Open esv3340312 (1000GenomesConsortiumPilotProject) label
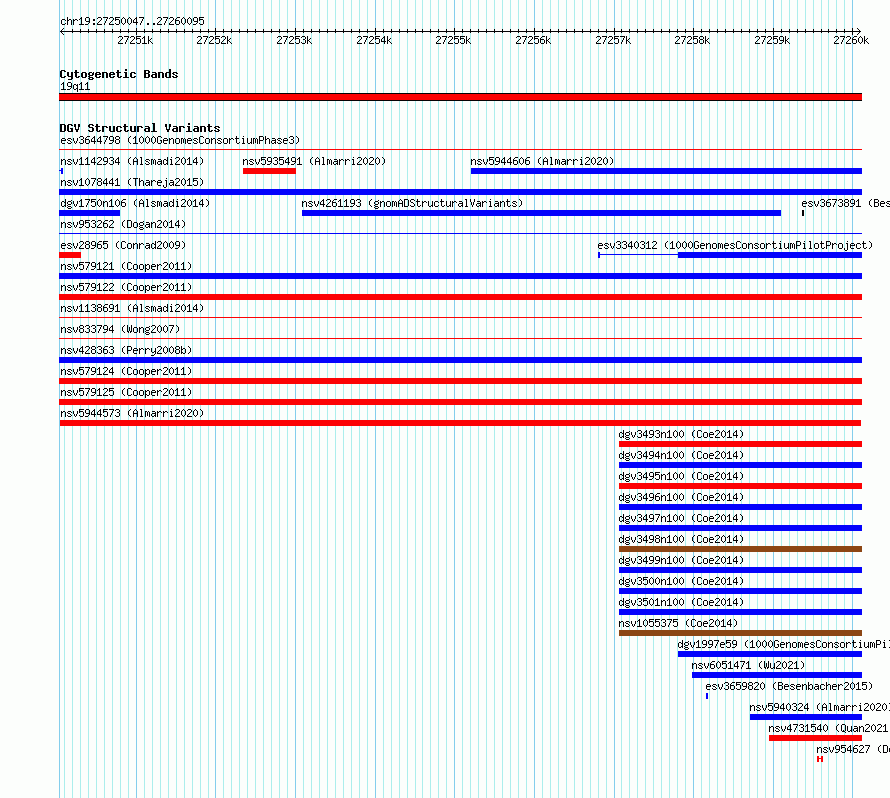The image size is (890, 798). coord(735,245)
